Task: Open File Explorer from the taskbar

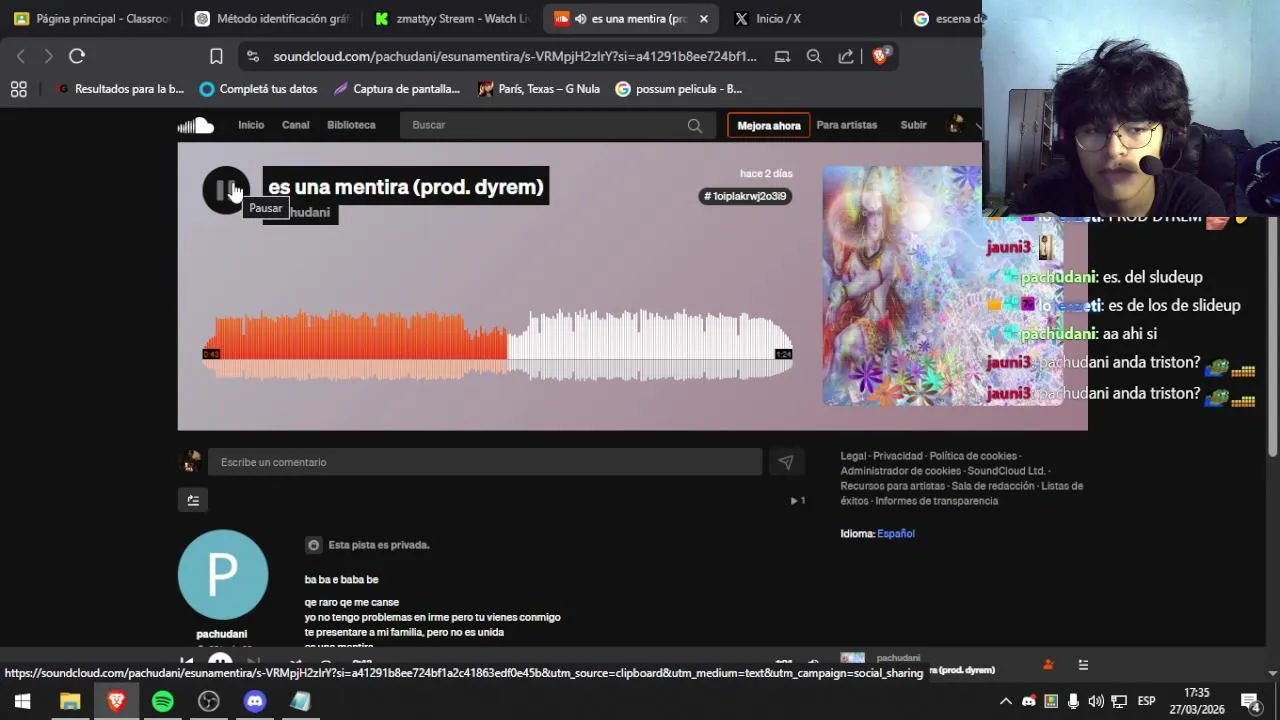Action: [70, 701]
